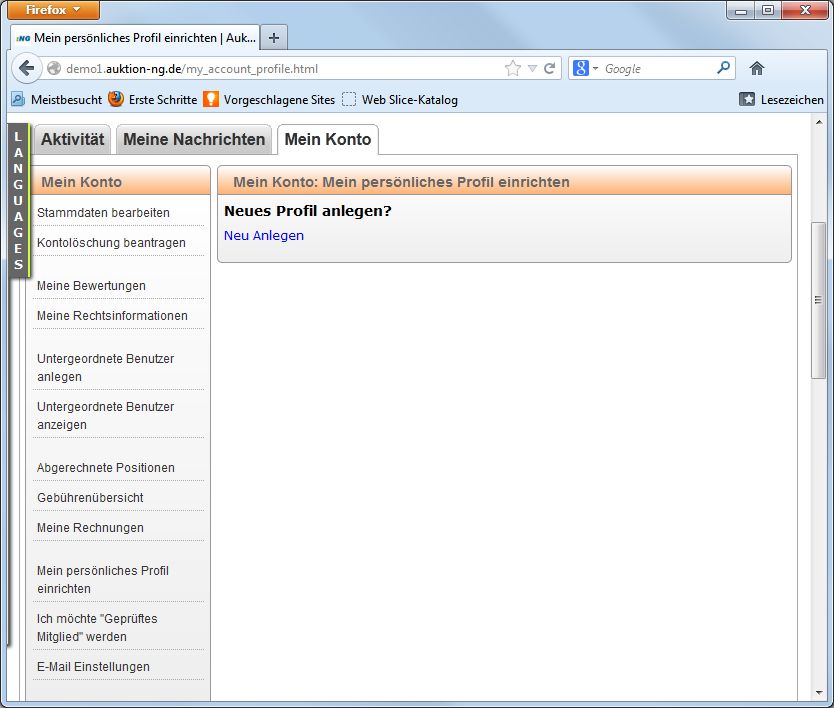
Task: Open Meine Bewertungen in sidebar
Action: [91, 286]
